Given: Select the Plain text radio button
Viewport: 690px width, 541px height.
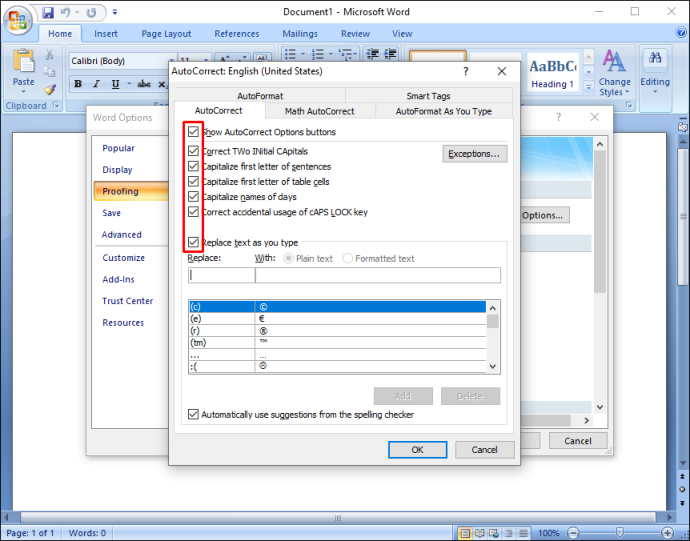Looking at the screenshot, I should point(288,258).
